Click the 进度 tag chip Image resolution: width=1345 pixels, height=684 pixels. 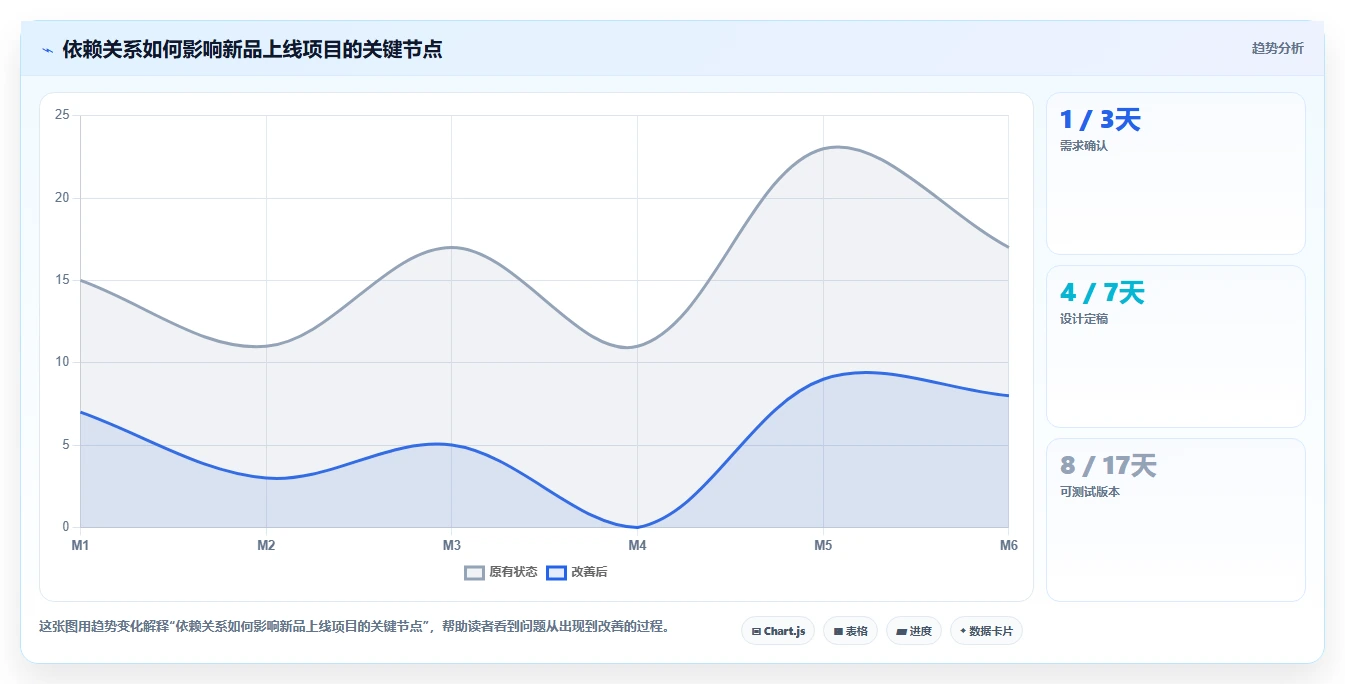[x=914, y=631]
